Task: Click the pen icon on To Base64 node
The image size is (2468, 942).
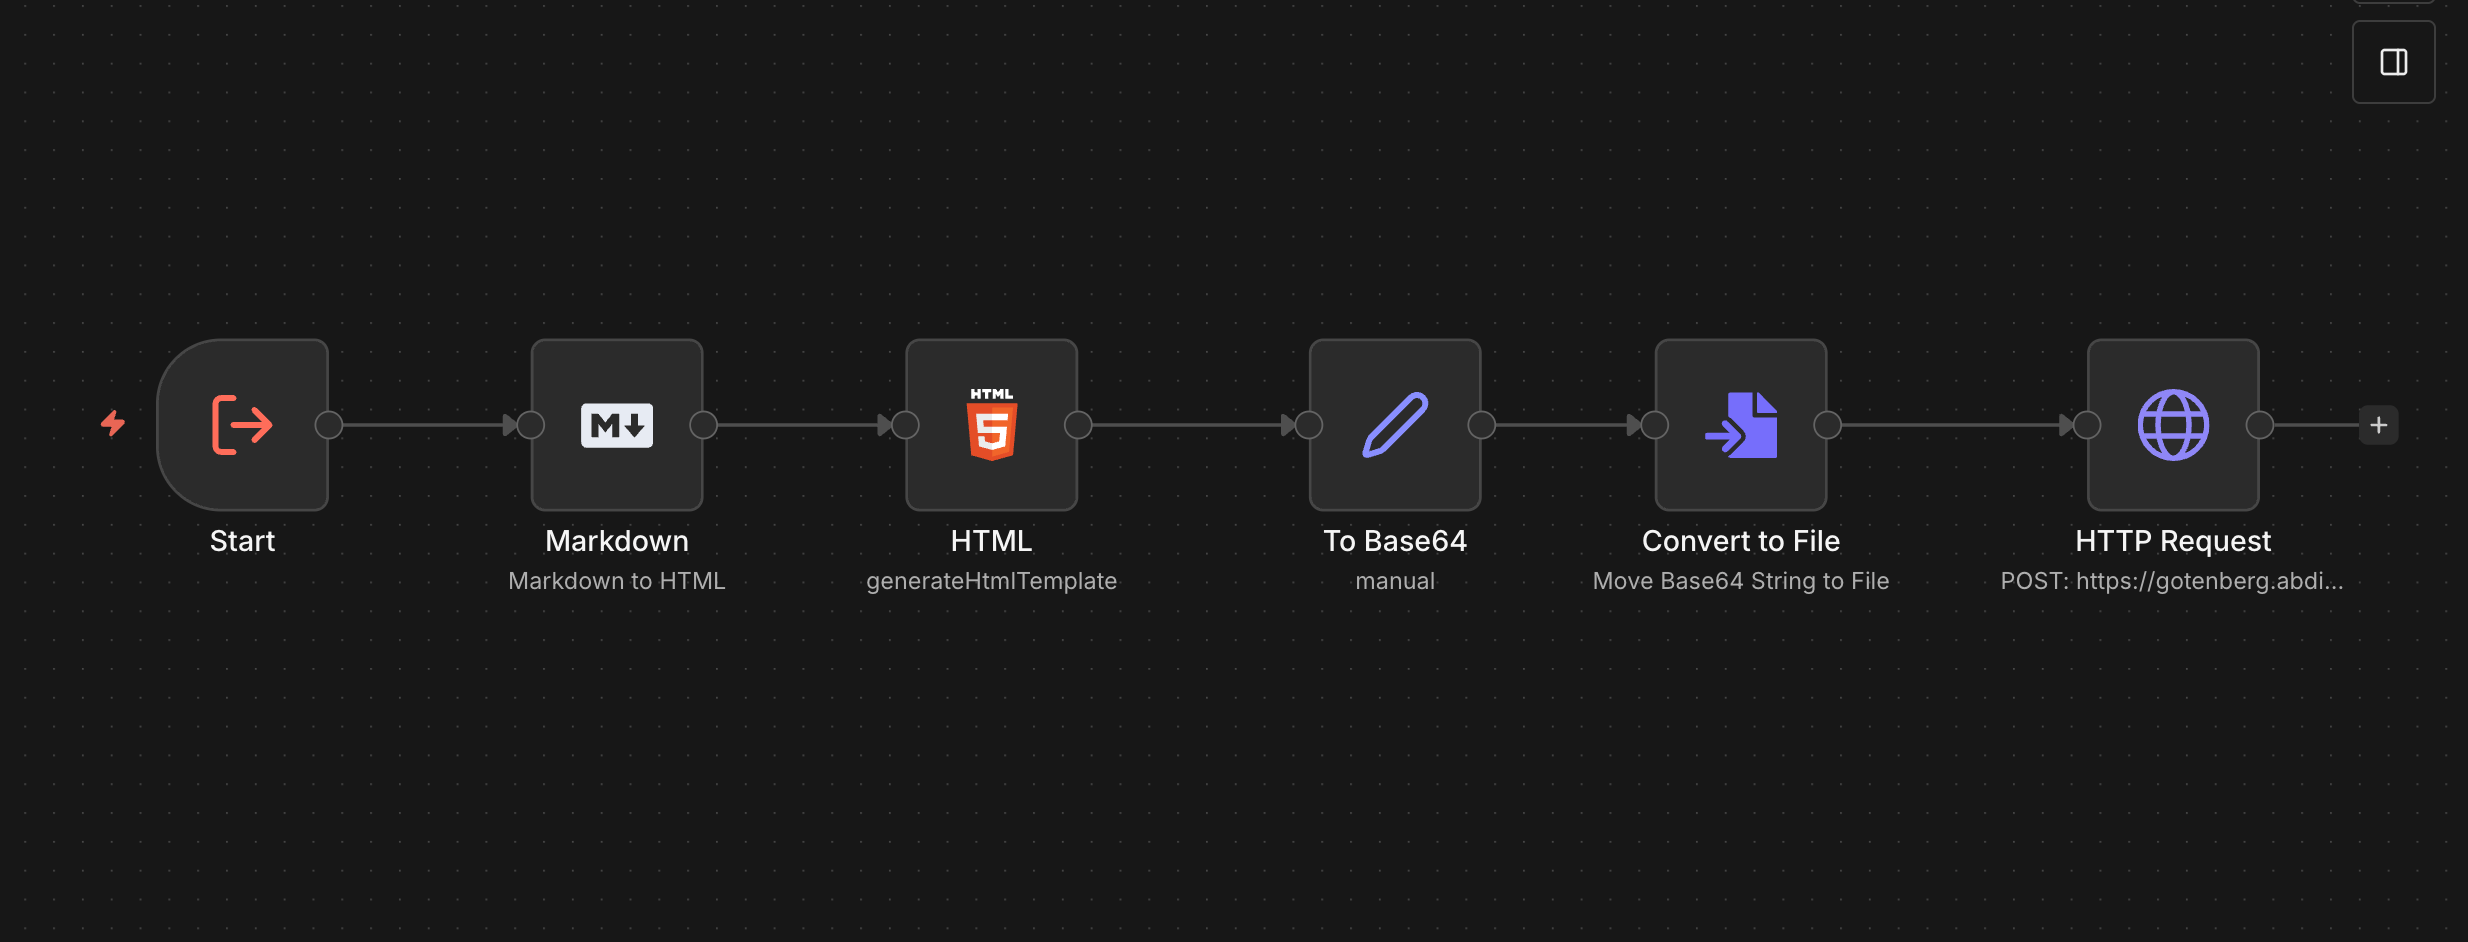Action: point(1394,424)
